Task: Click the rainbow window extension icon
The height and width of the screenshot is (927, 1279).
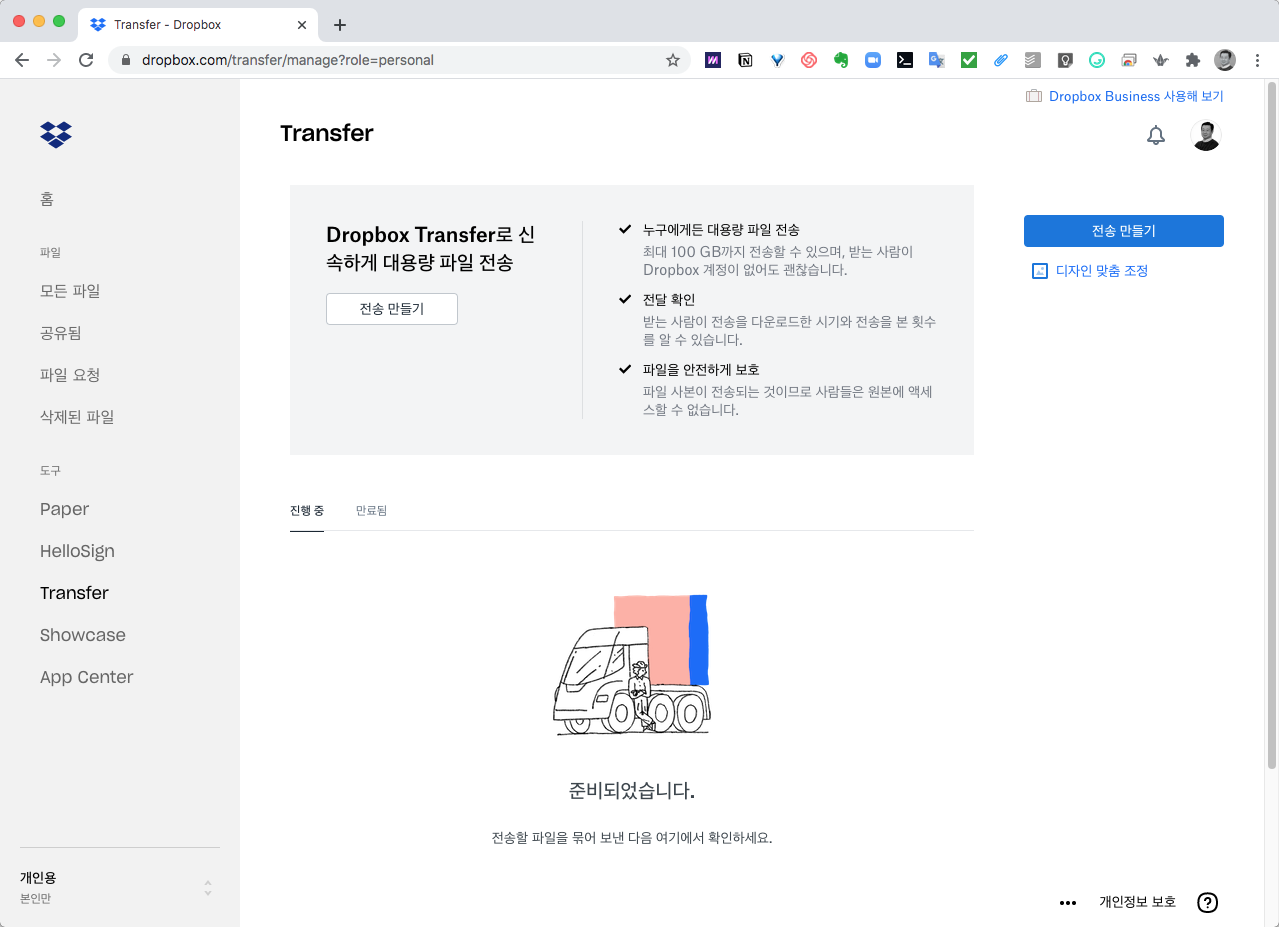Action: 1129,60
